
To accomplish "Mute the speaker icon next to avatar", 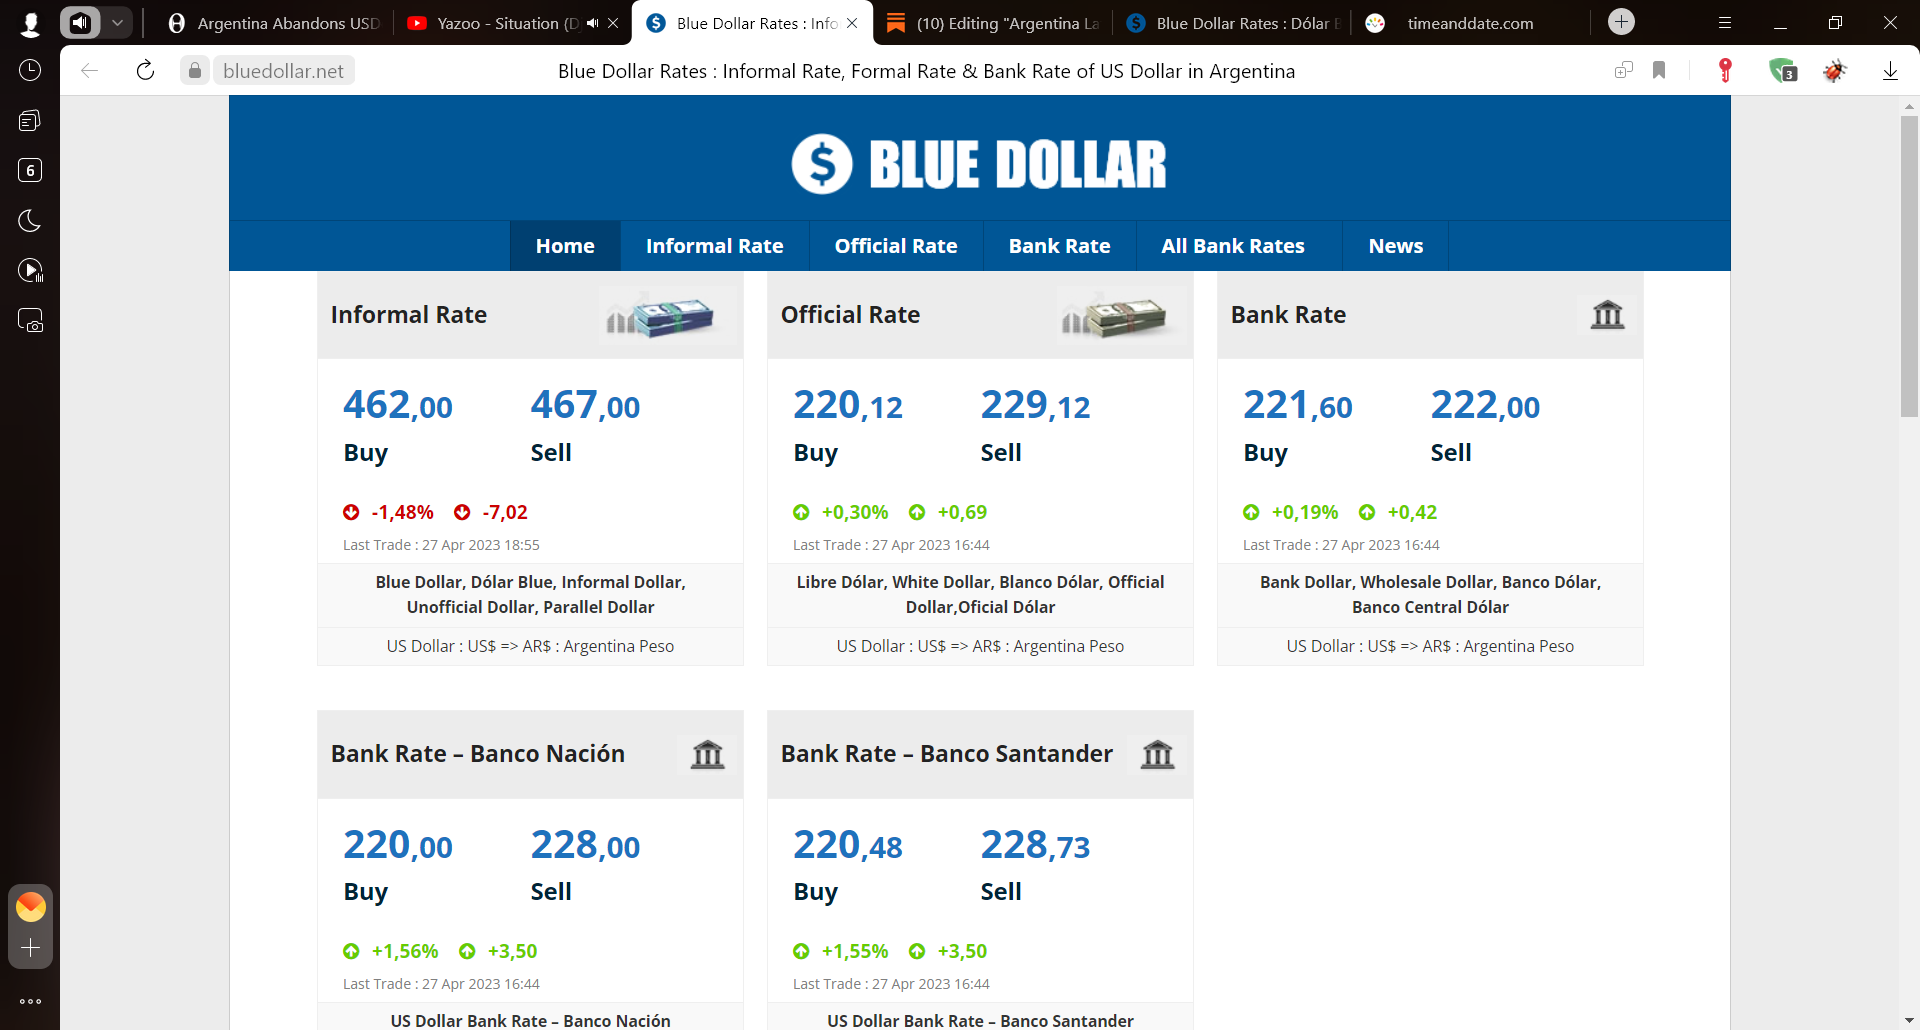I will 80,22.
